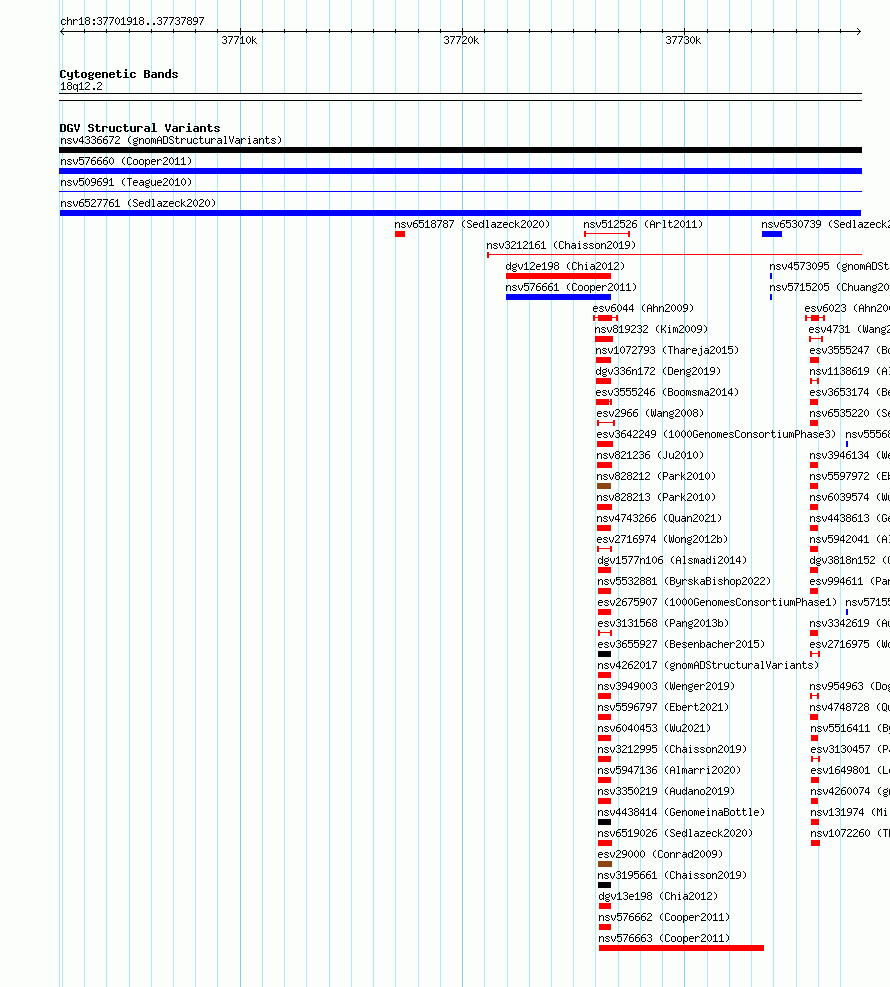Select the esv1649801 variant label
This screenshot has height=987, width=890.
pos(850,770)
